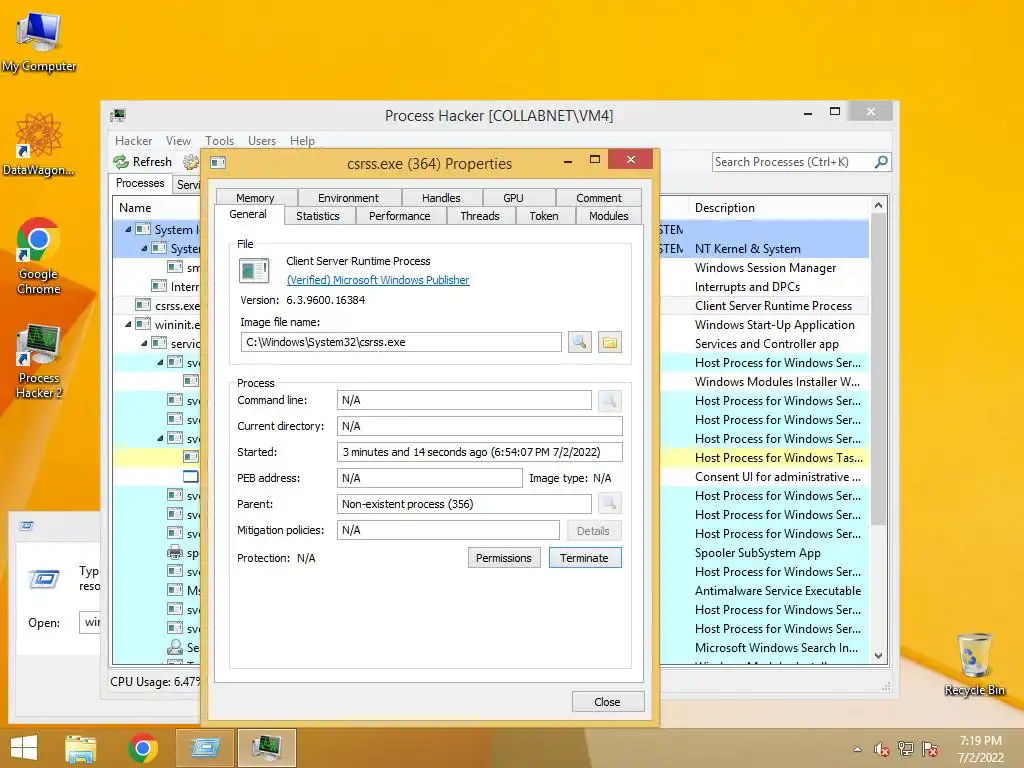
Task: Collapse the svchost node above the yellow task host row
Action: point(160,438)
